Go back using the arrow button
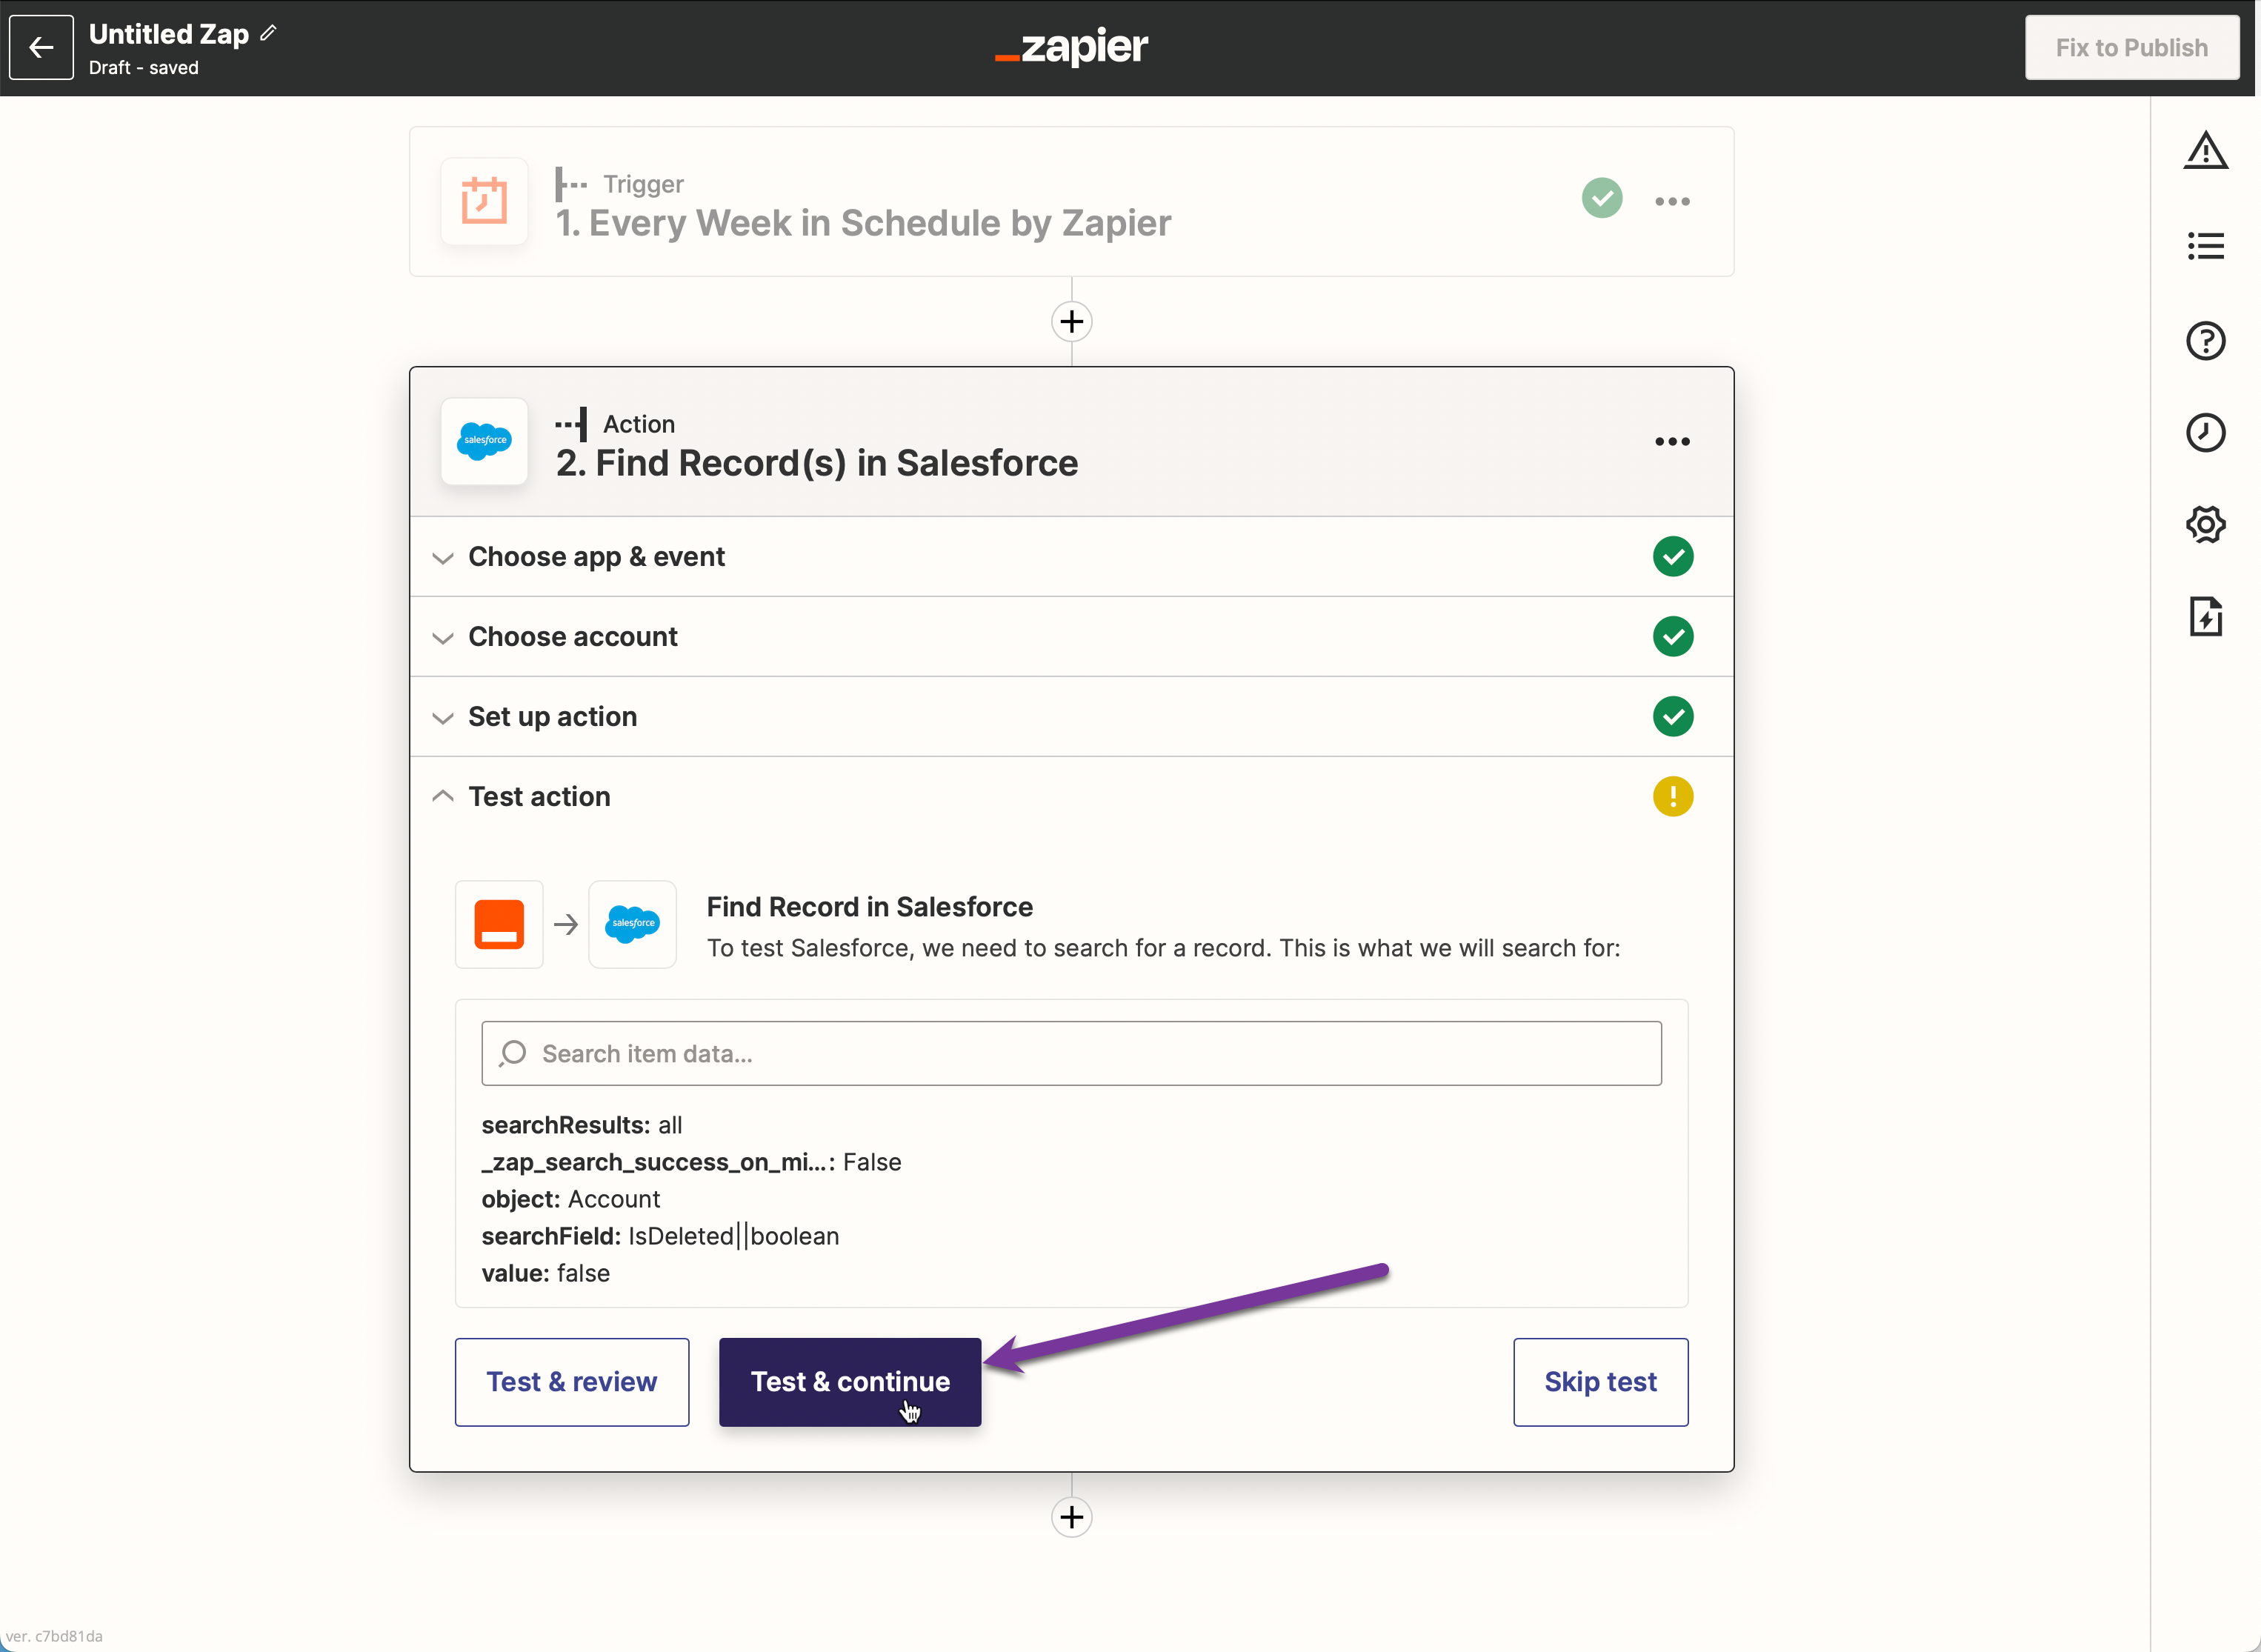2261x1652 pixels. (x=41, y=47)
